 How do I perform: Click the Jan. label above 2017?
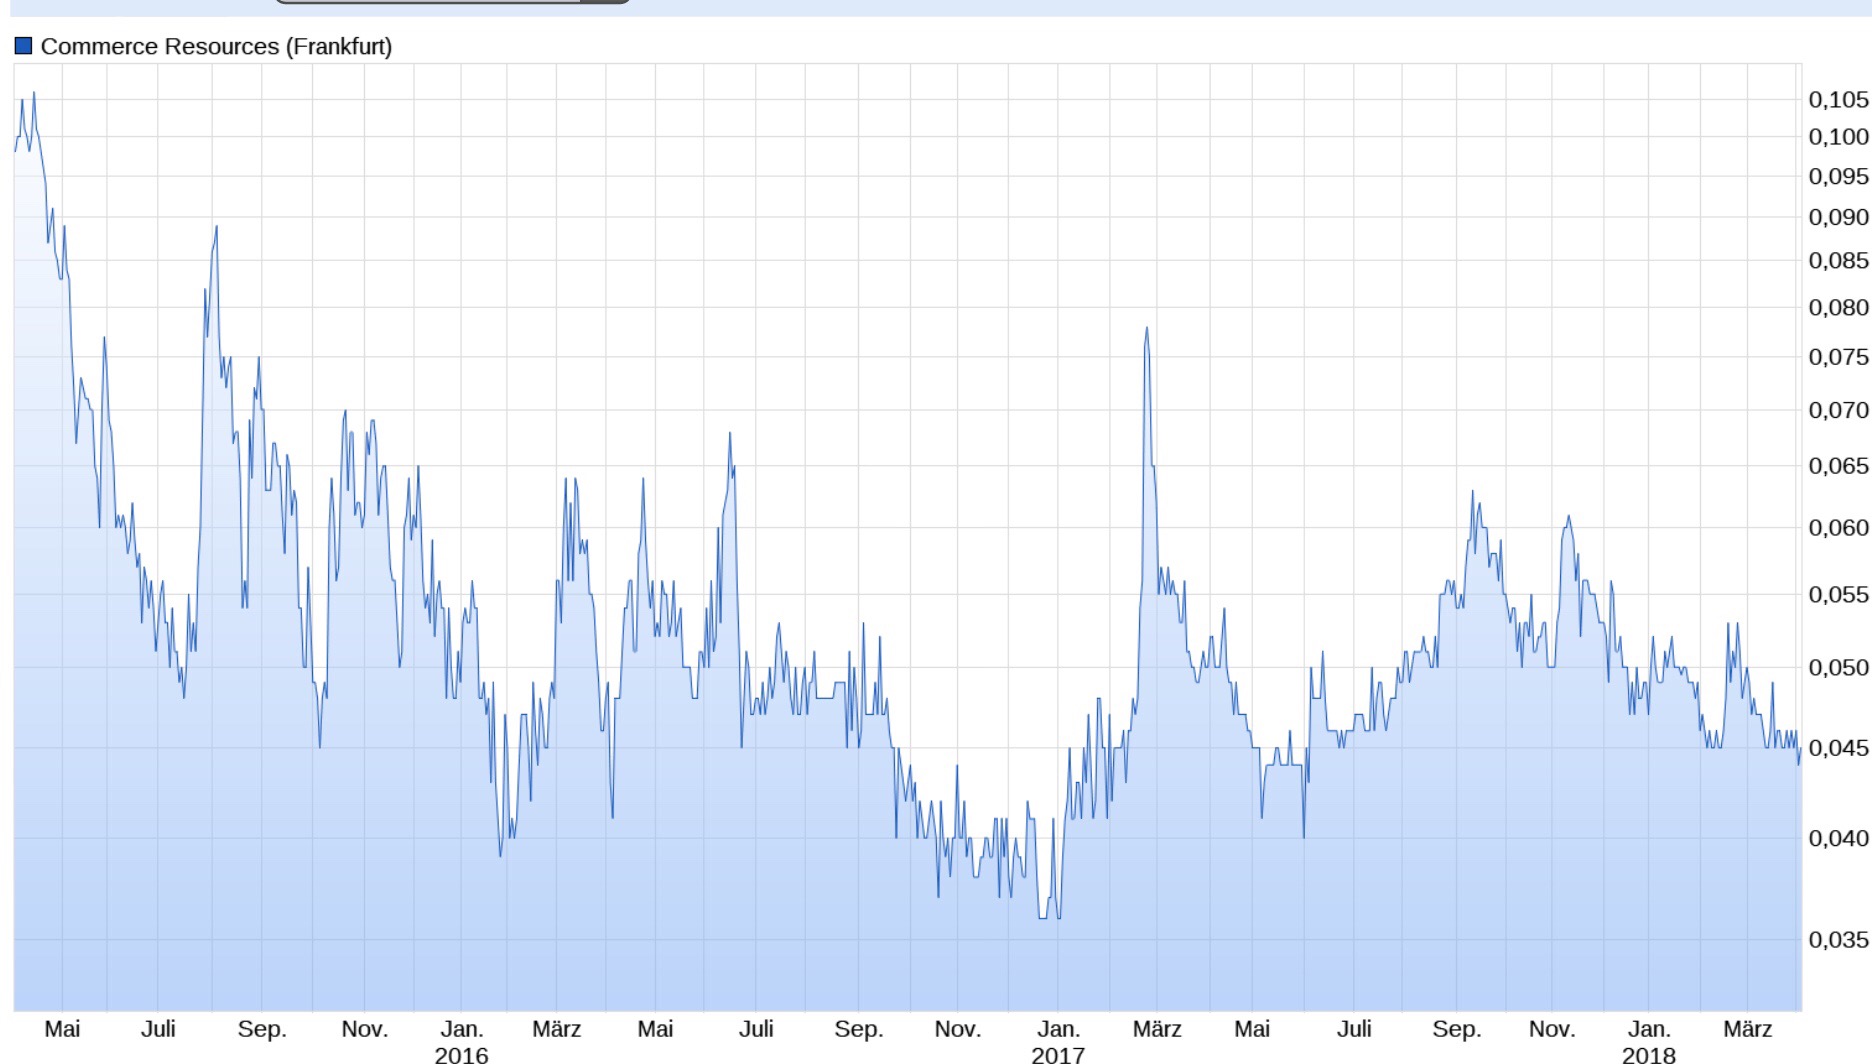pos(1058,1029)
